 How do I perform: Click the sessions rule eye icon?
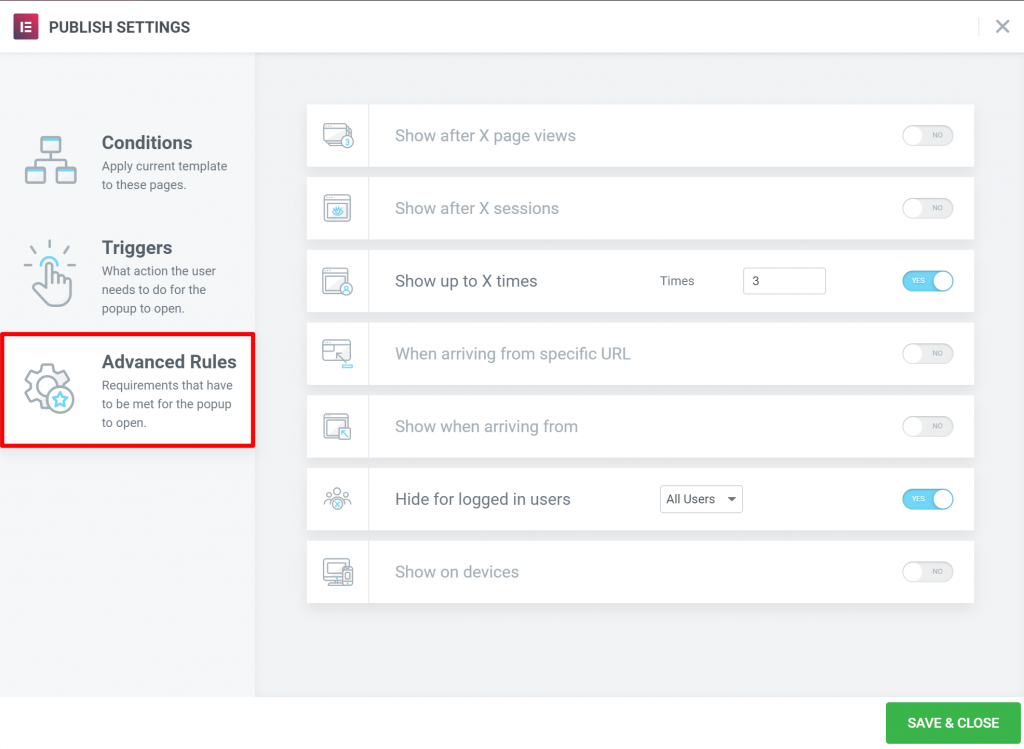tap(338, 209)
